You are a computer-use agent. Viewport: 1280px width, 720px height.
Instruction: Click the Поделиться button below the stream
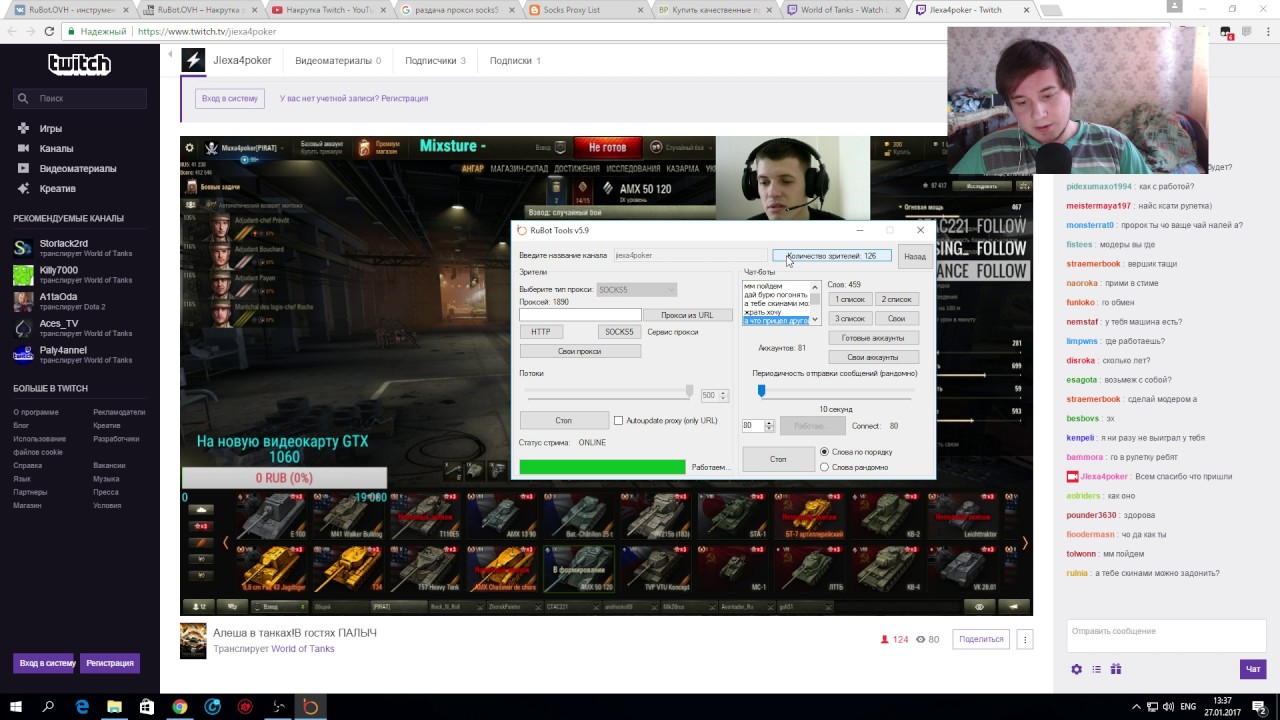point(981,639)
